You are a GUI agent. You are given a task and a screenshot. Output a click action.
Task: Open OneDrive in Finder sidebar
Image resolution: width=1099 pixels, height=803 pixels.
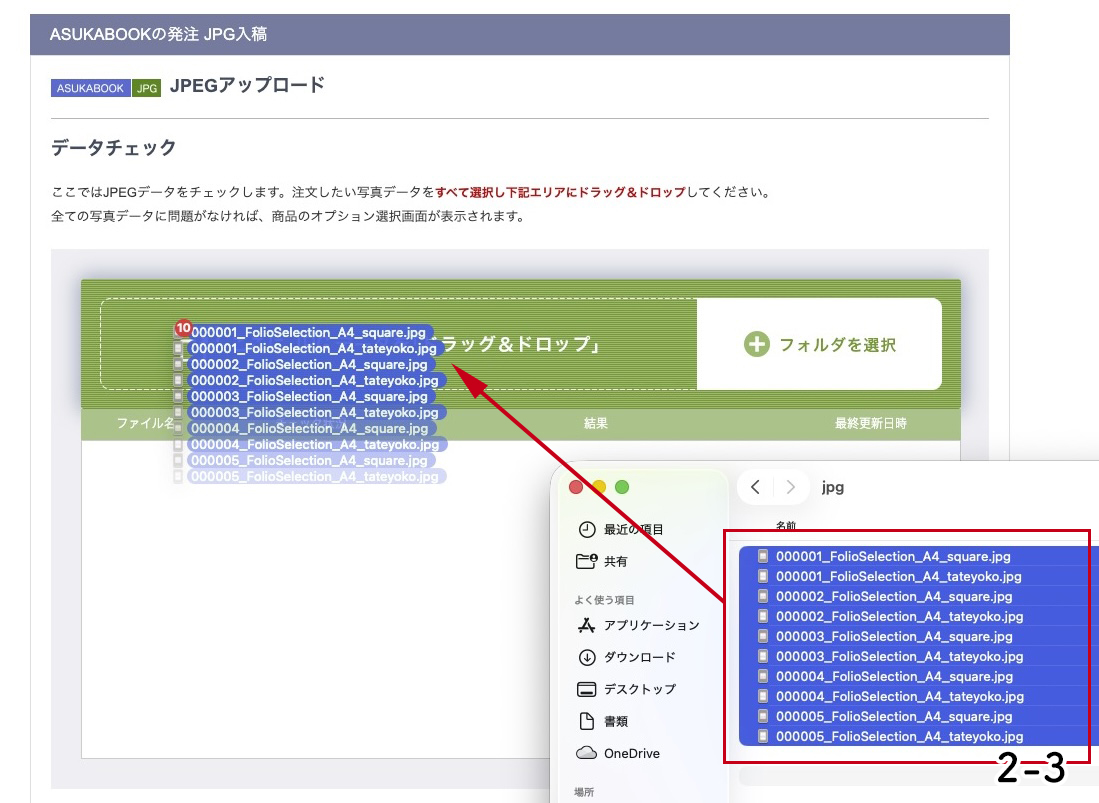630,753
